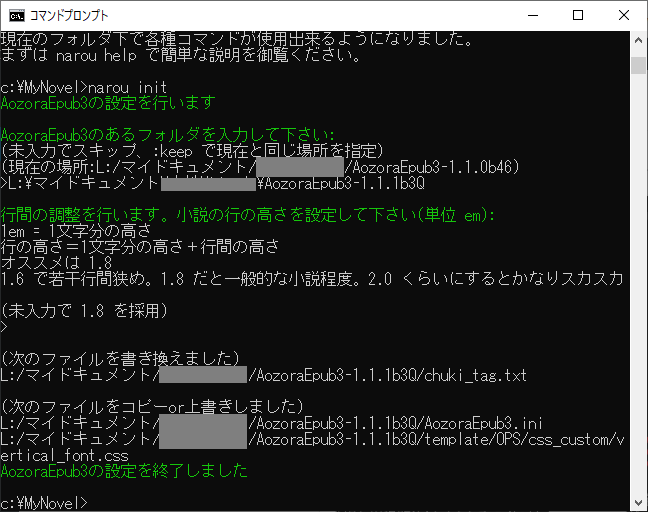The width and height of the screenshot is (648, 512).
Task: Click the green line 'AozoraEpub3の設定を行います'
Action: point(108,103)
